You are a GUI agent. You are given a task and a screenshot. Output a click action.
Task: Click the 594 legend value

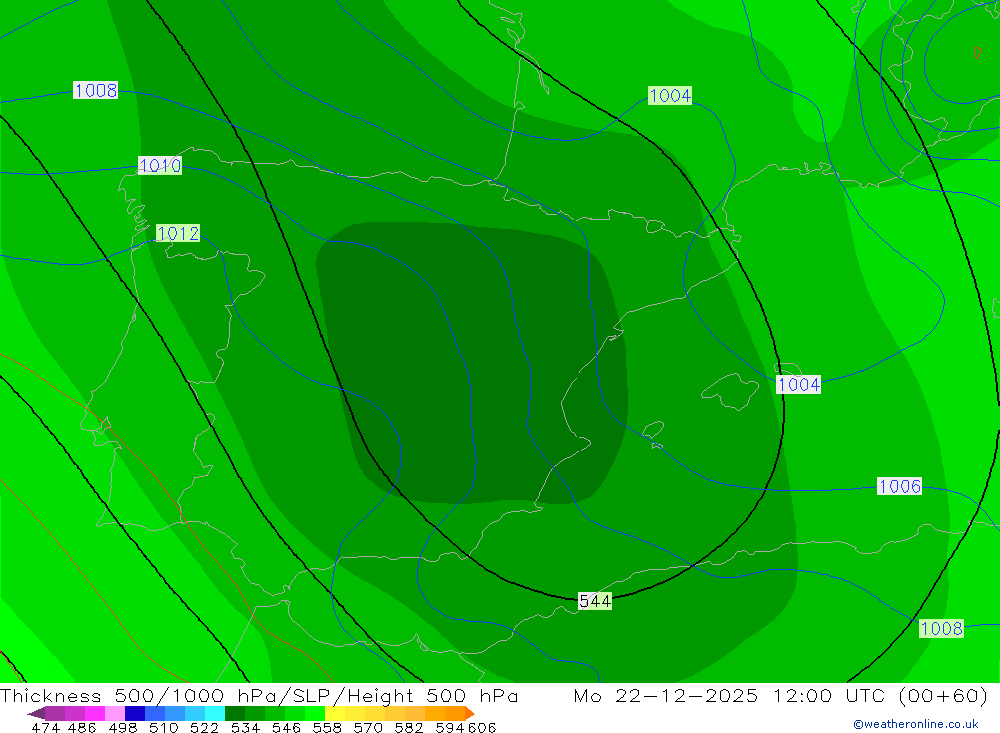pos(450,727)
